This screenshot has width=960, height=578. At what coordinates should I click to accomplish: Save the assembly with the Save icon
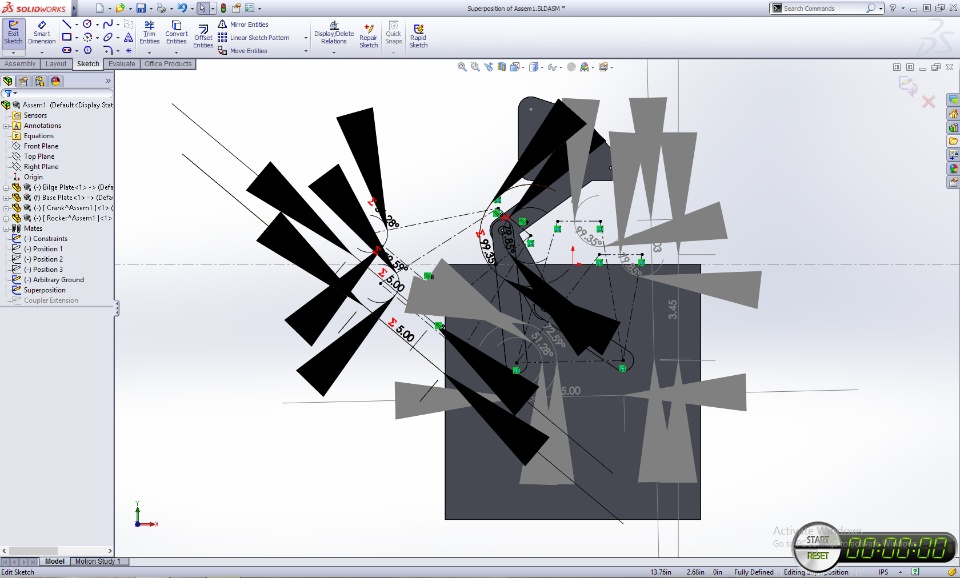pyautogui.click(x=141, y=8)
